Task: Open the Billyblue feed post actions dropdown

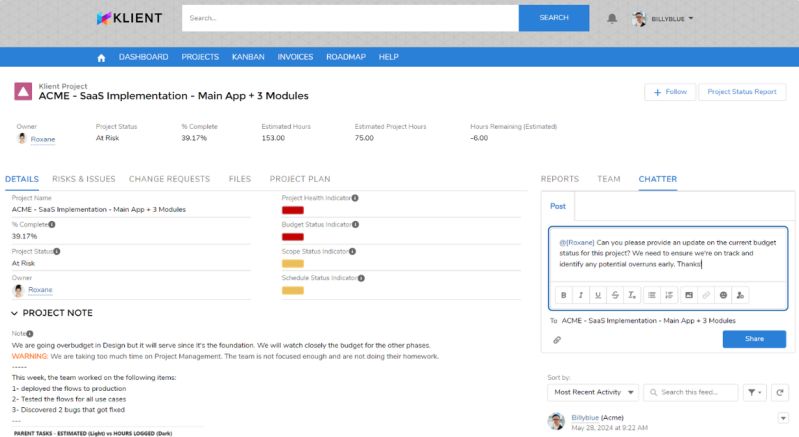Action: pyautogui.click(x=783, y=418)
